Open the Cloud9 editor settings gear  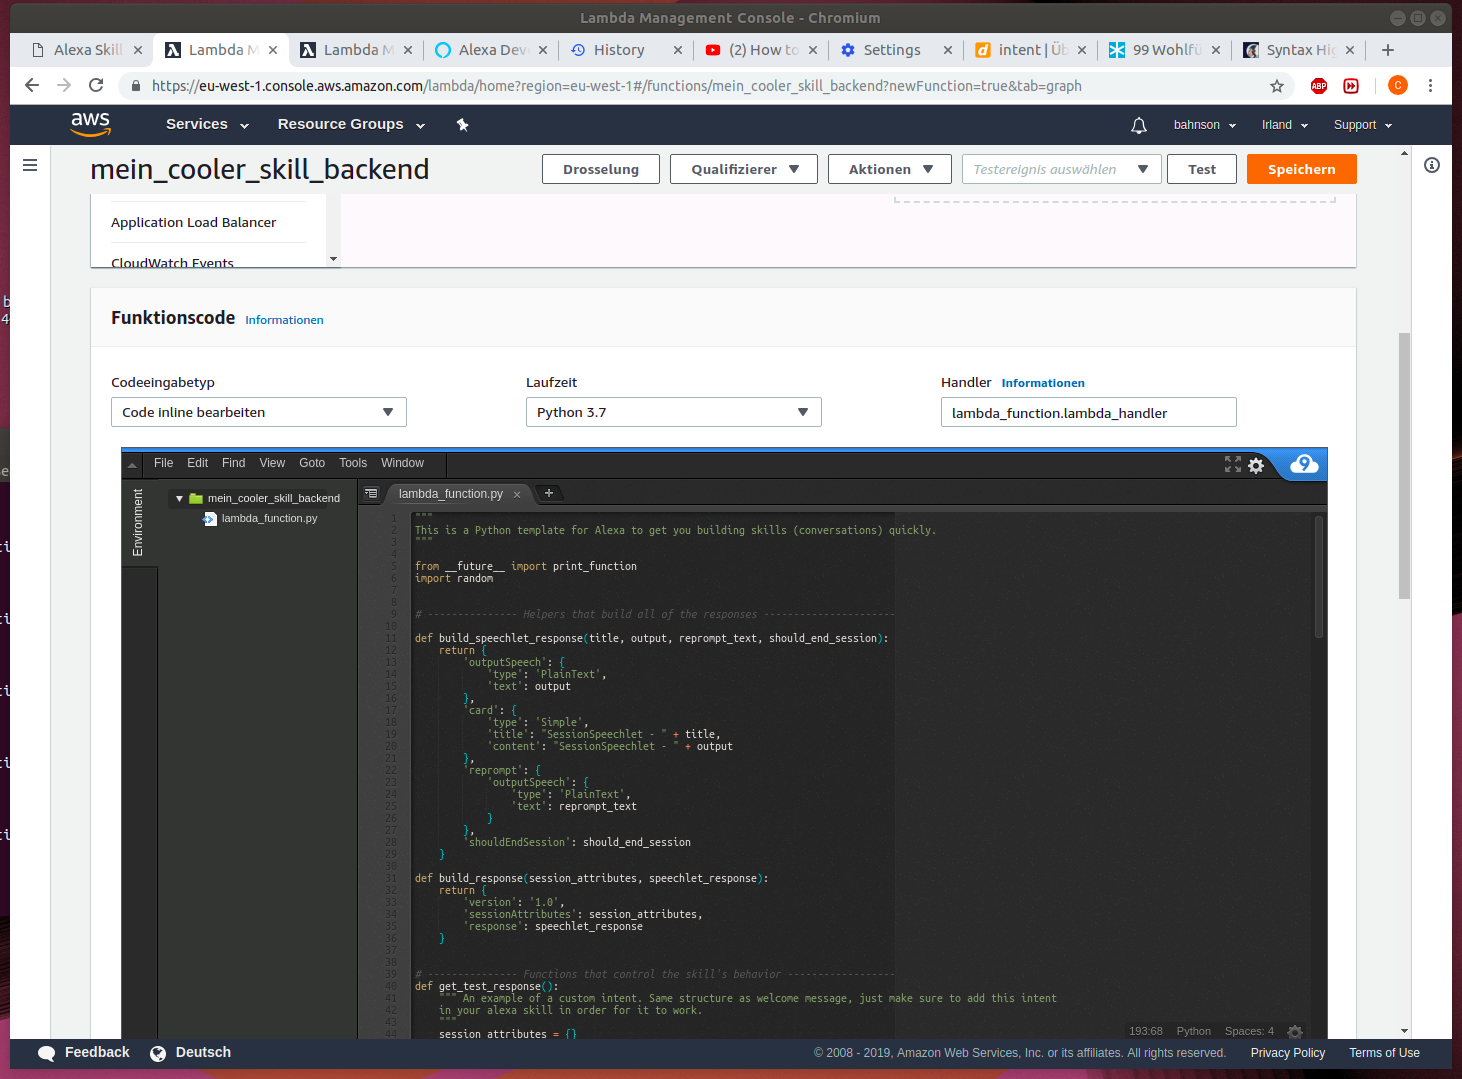click(x=1256, y=464)
